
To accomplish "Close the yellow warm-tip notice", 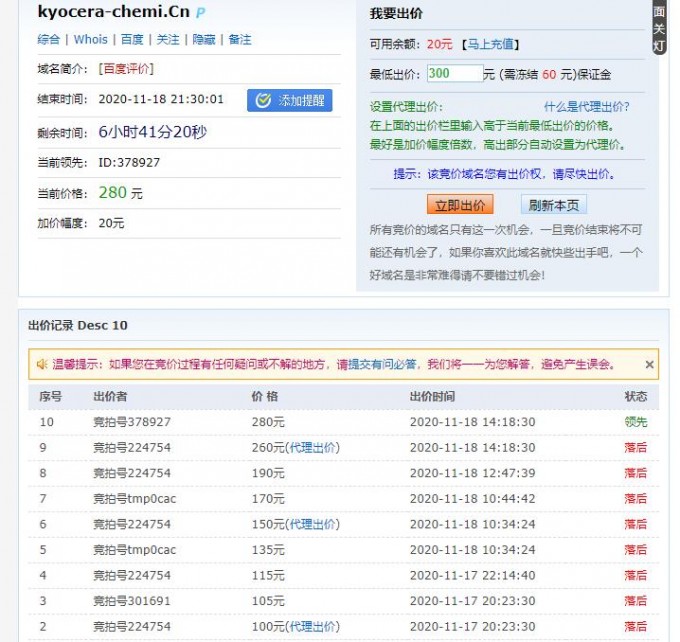I will (649, 365).
